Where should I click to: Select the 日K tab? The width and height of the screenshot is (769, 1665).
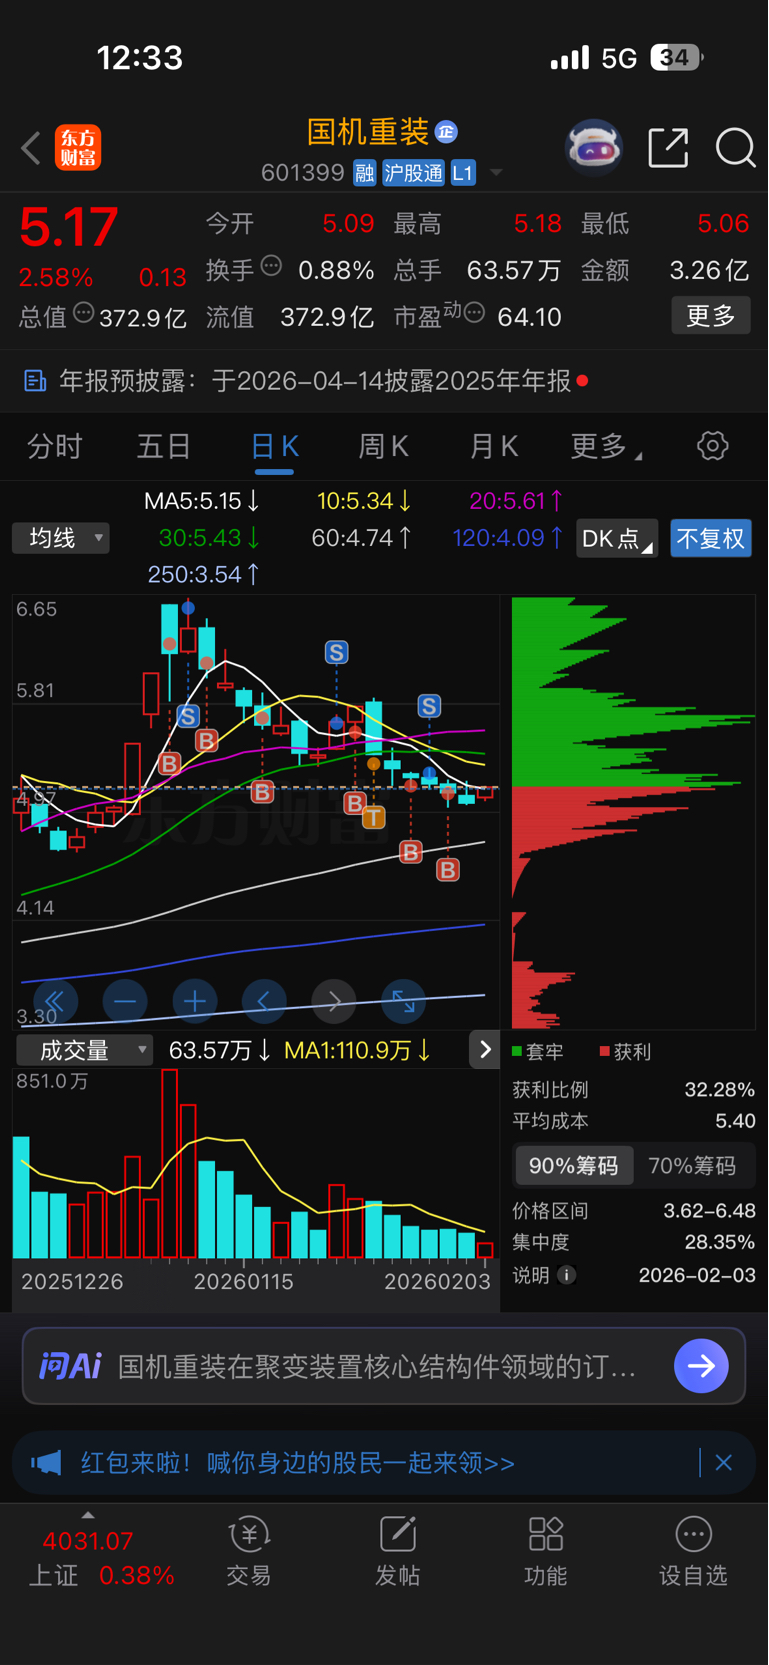coord(274,446)
